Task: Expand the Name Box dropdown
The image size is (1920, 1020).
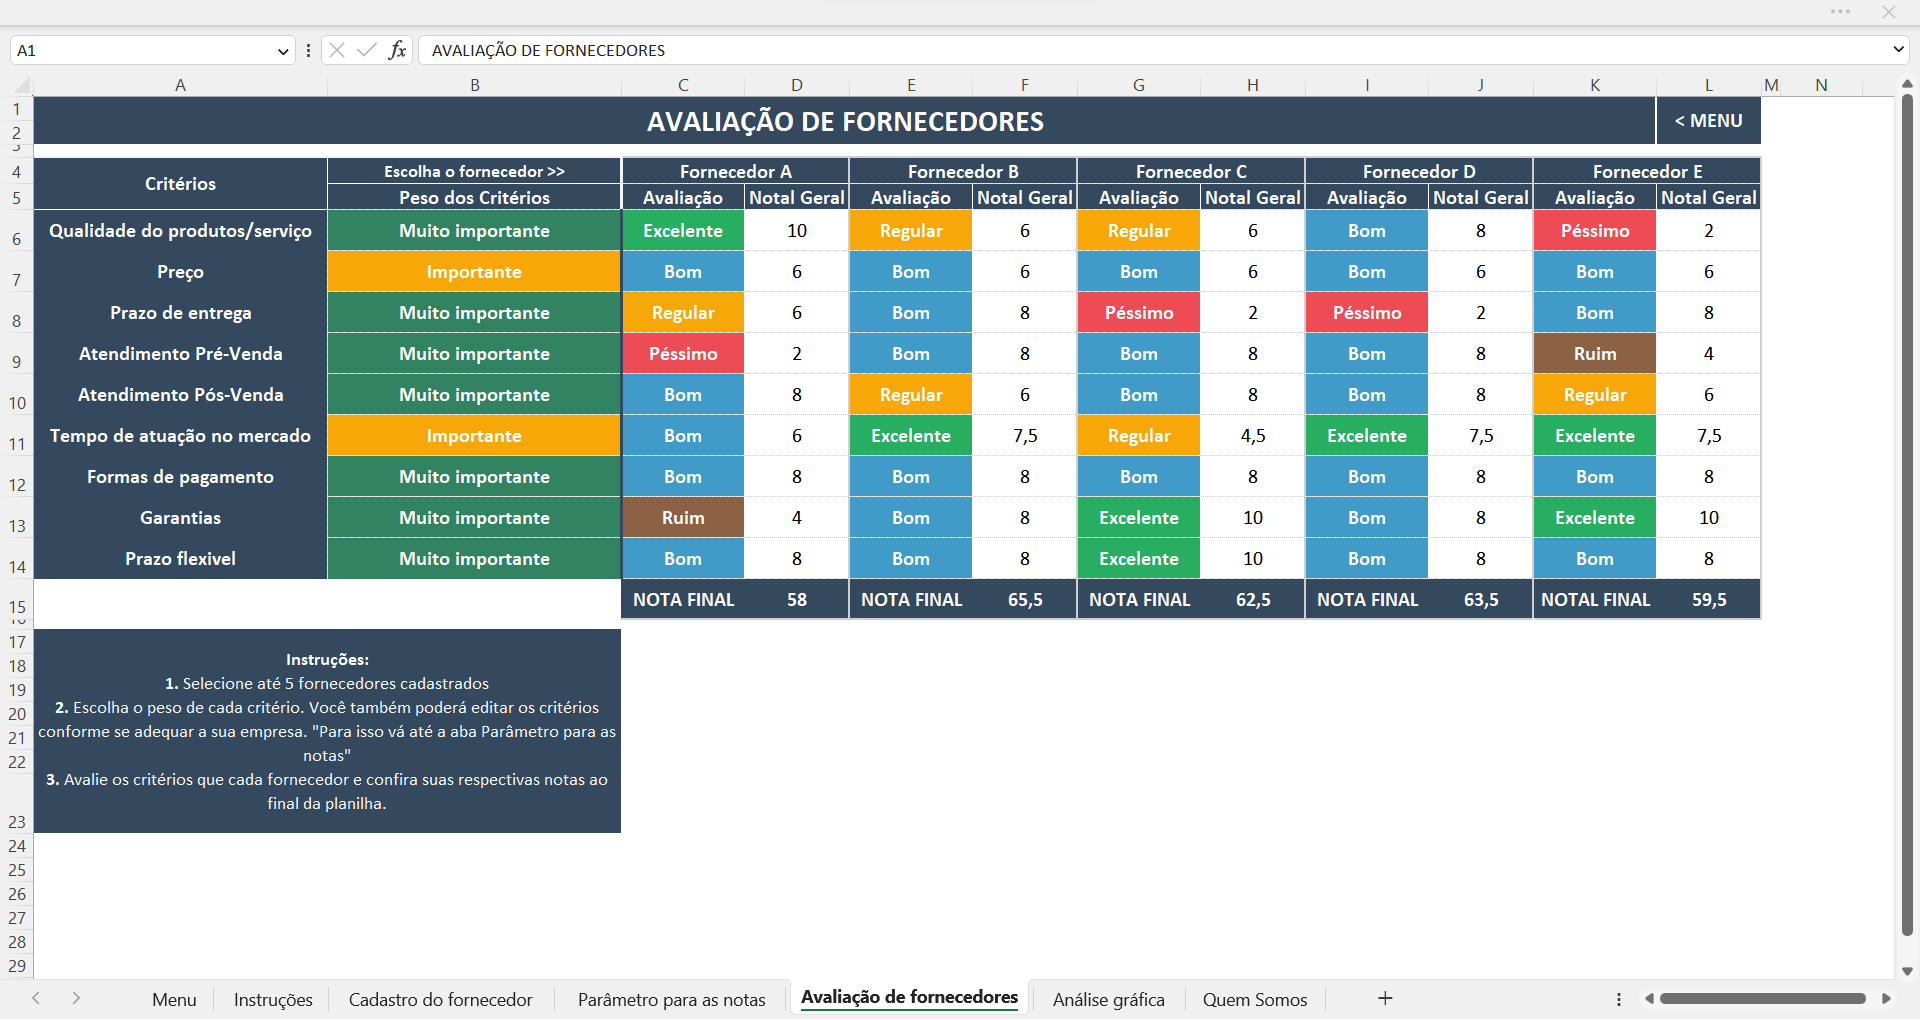Action: click(x=283, y=51)
